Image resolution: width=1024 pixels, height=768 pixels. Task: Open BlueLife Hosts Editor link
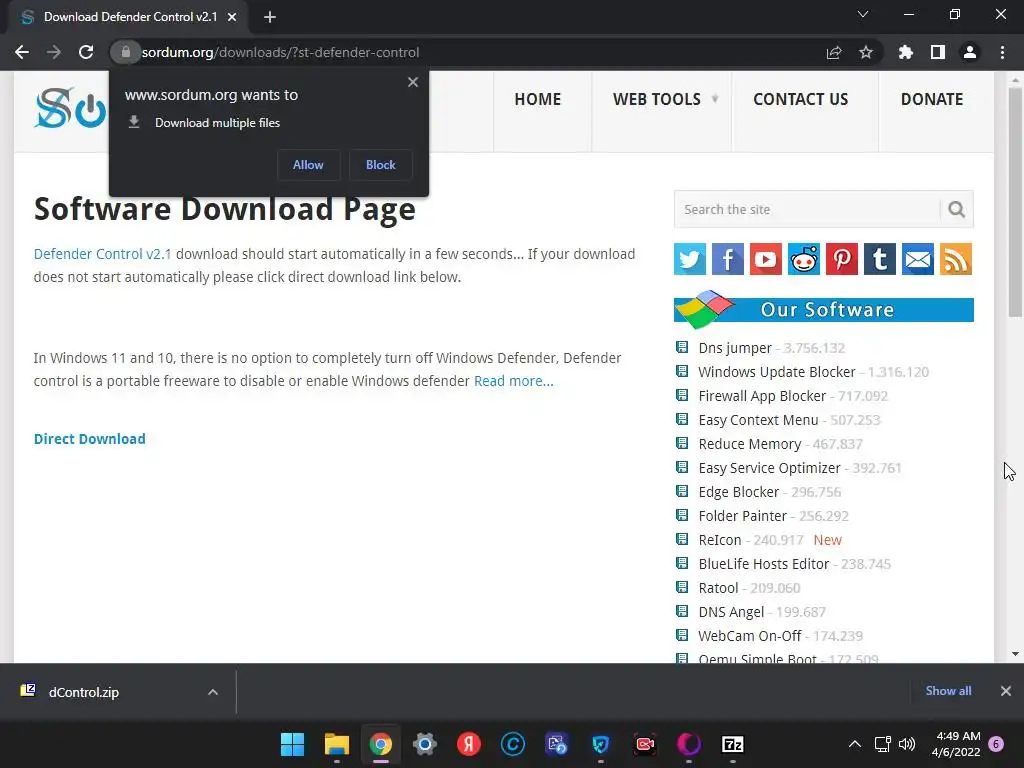point(763,564)
